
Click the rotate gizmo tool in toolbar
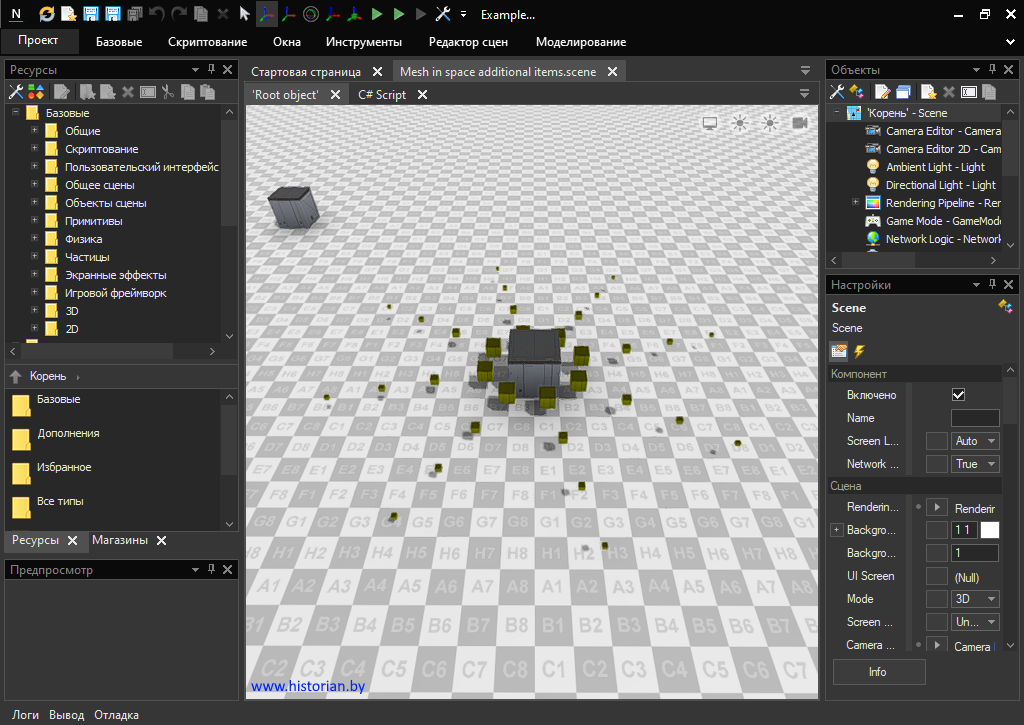tap(310, 14)
